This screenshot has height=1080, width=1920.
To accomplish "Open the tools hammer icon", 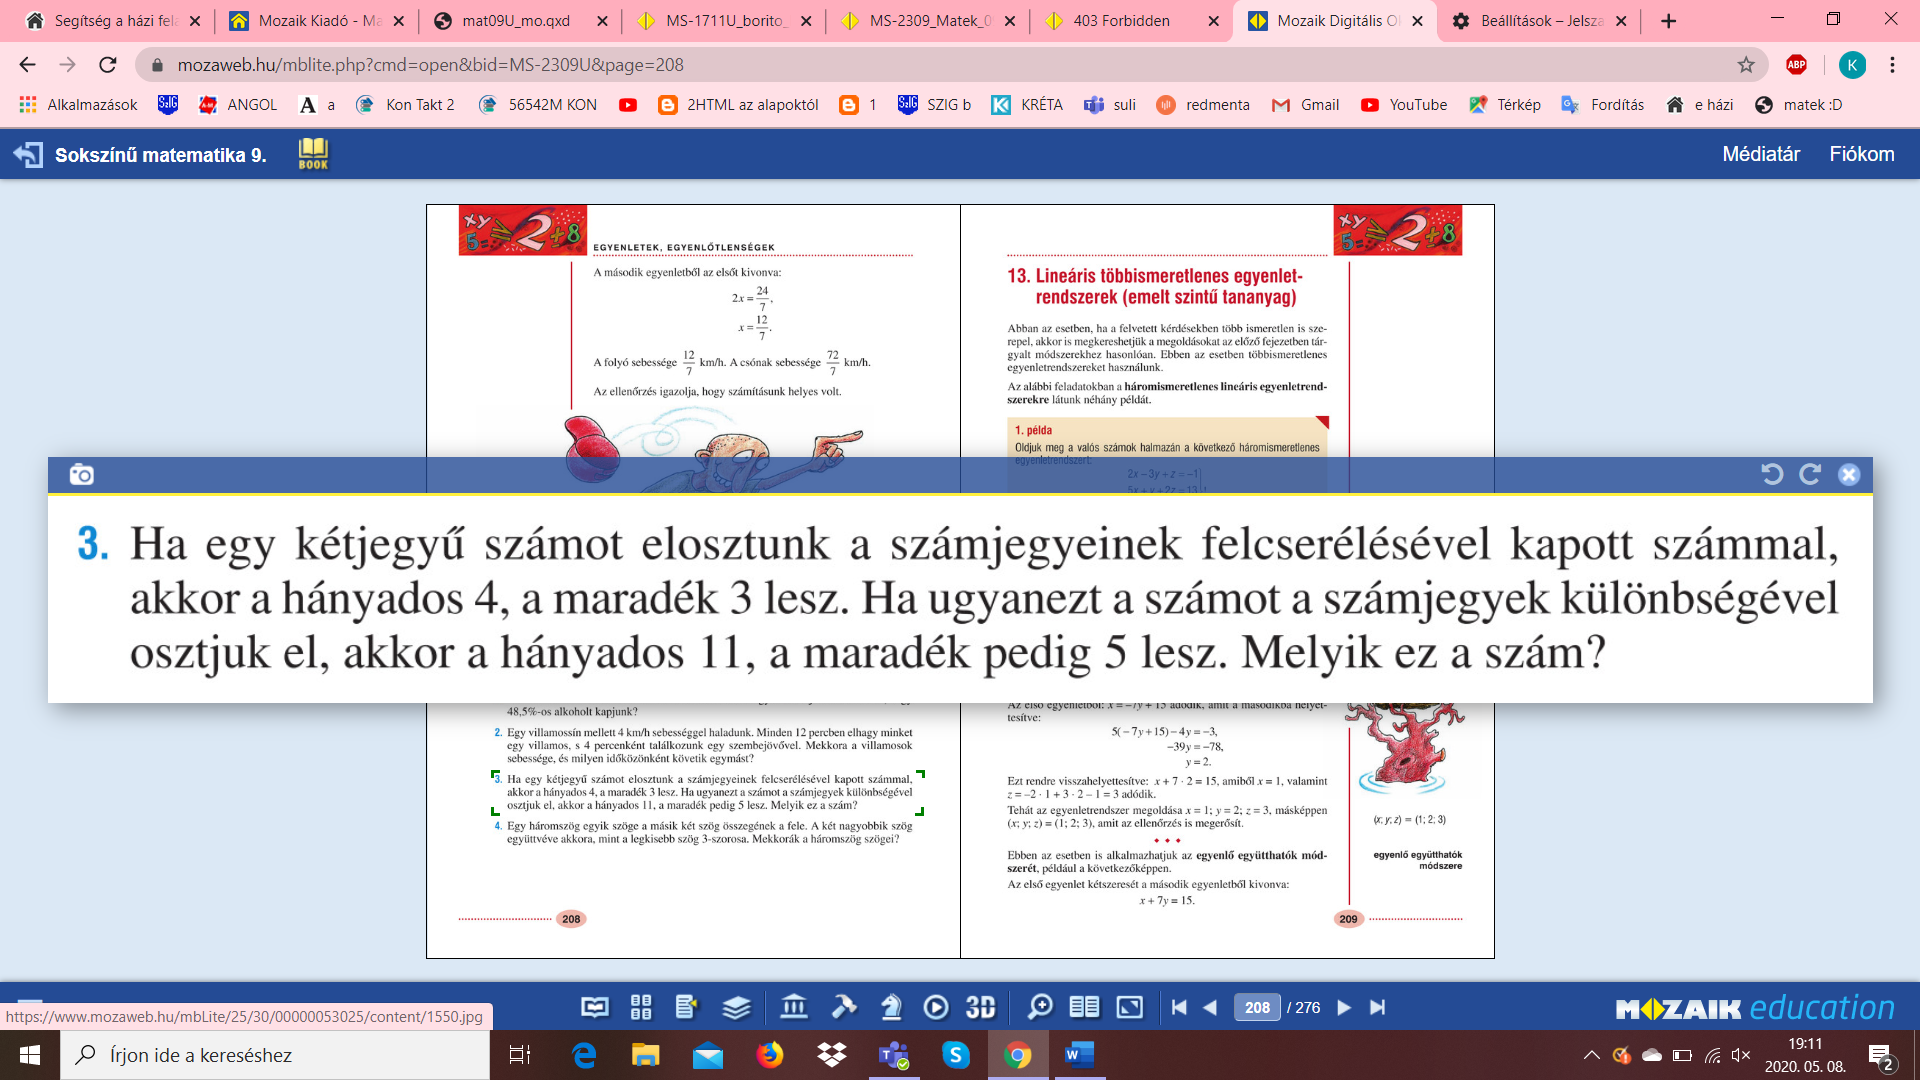I will (x=844, y=1007).
